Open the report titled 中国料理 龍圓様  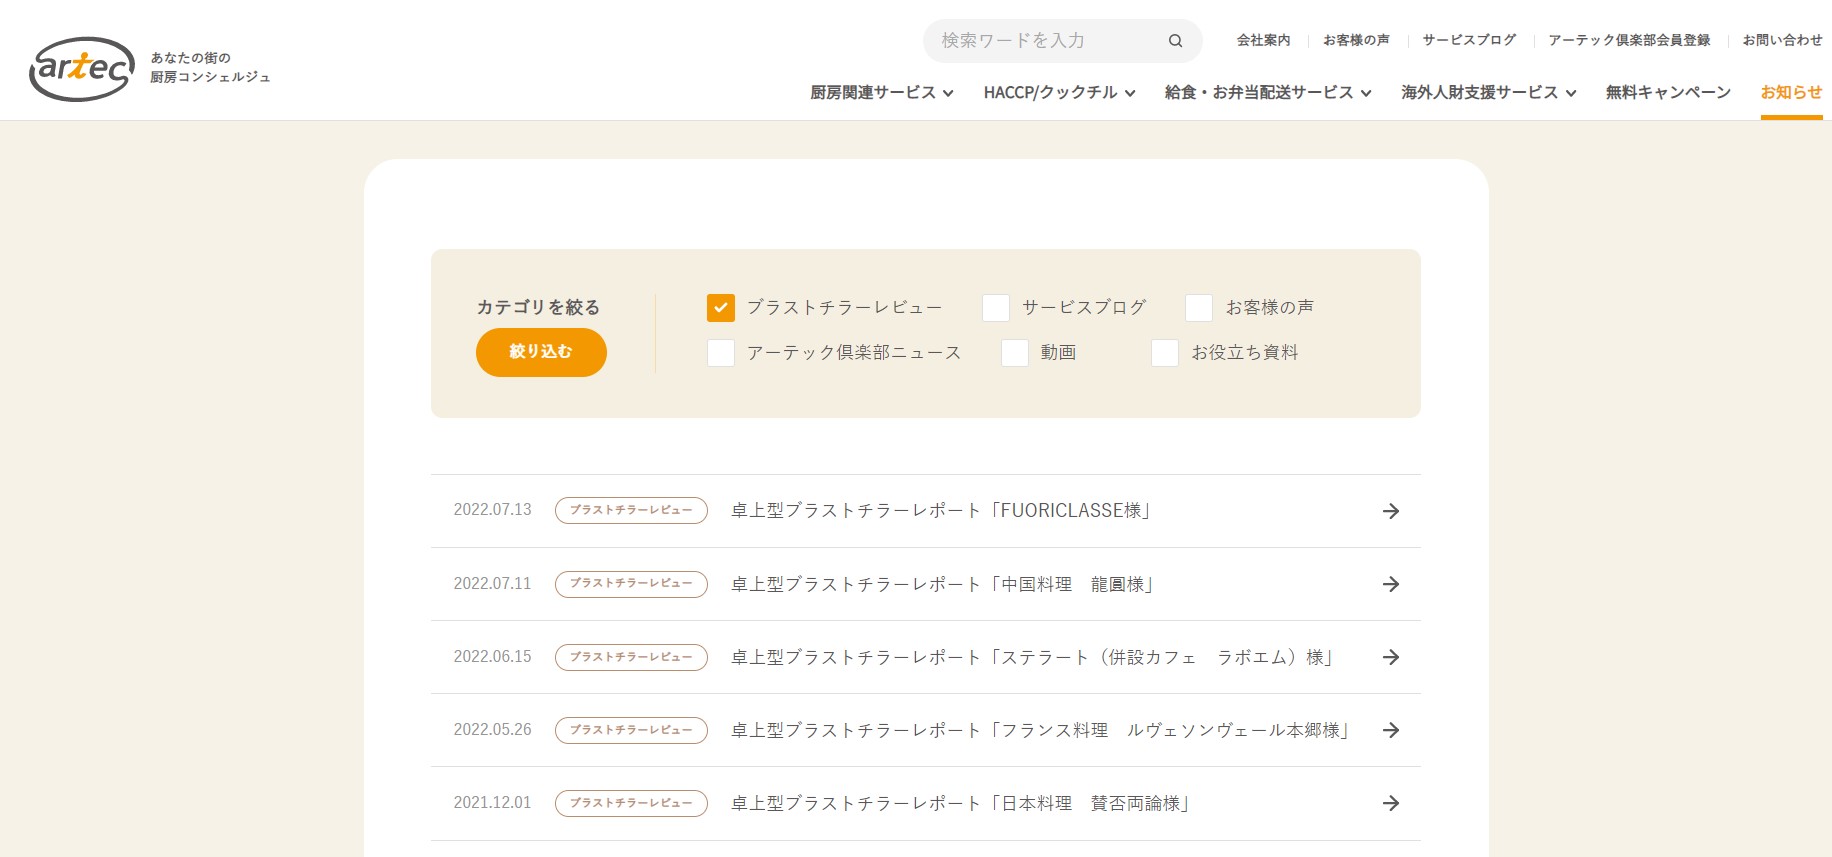943,584
